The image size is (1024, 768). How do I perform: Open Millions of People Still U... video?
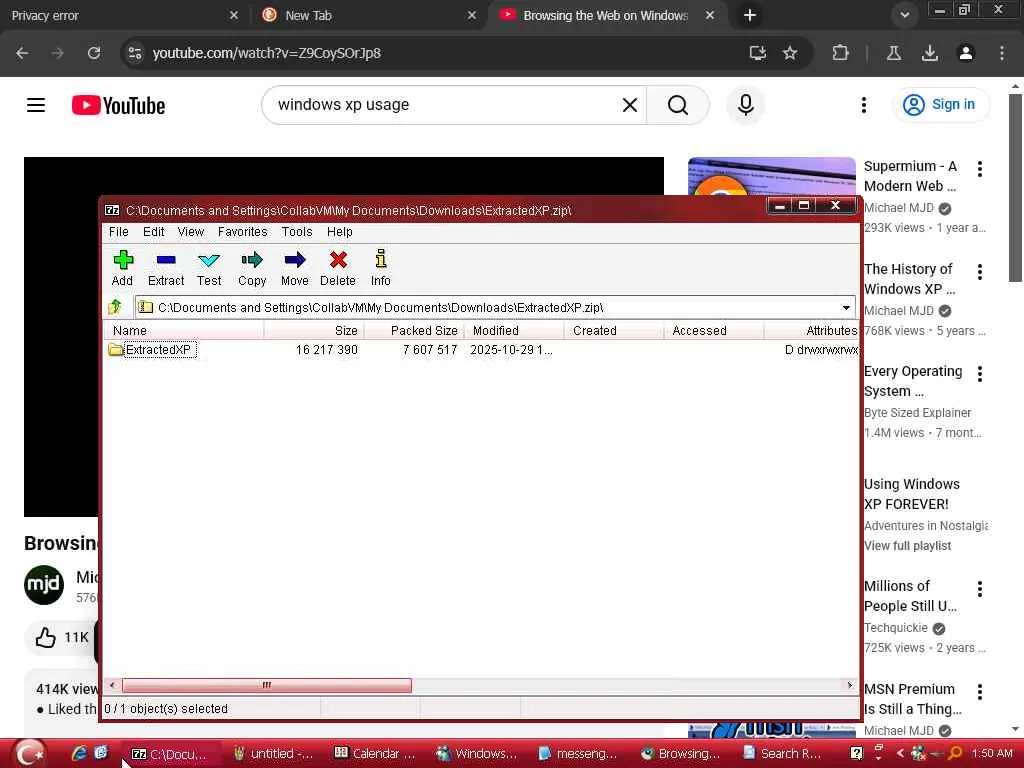coord(910,596)
